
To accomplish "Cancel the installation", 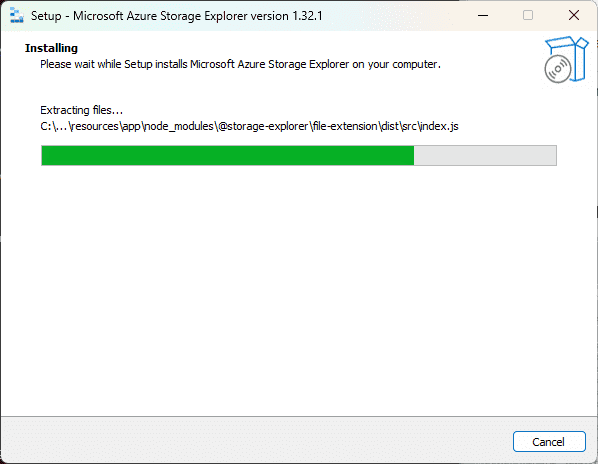I will (549, 442).
